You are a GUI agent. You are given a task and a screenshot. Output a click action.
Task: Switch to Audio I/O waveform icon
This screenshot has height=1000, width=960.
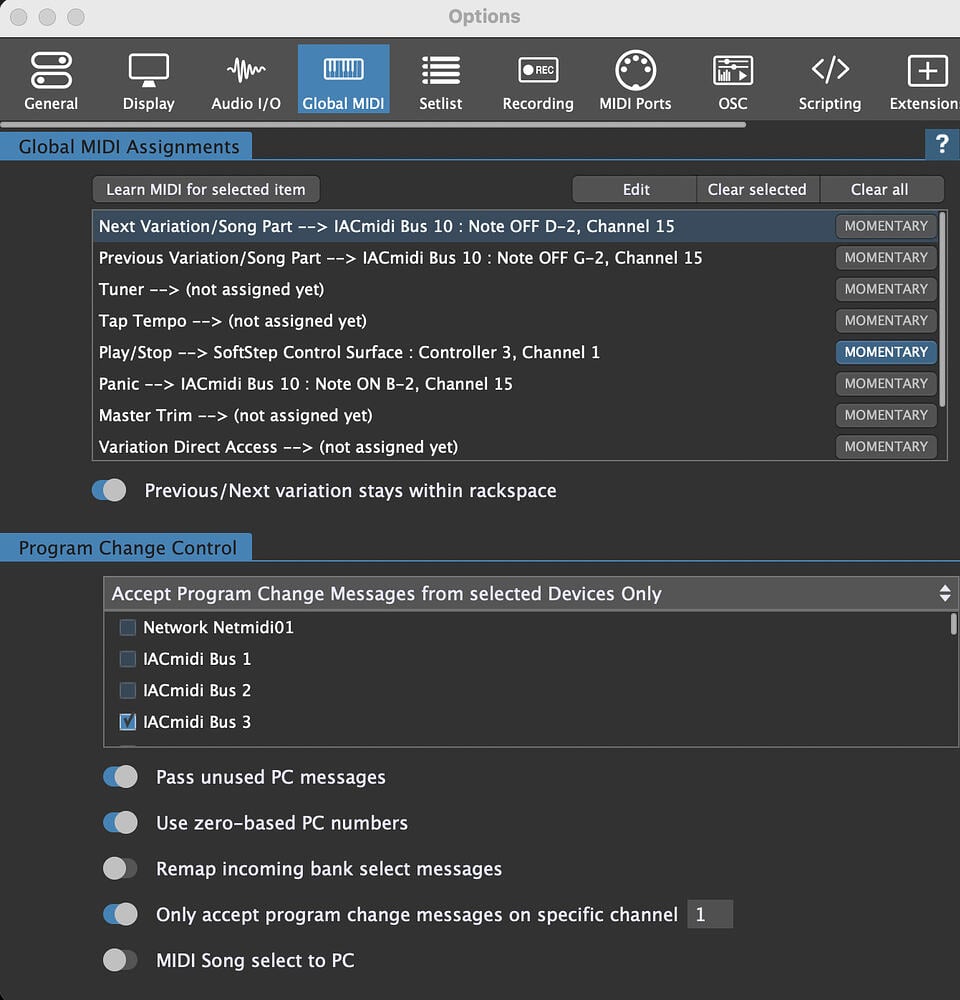[246, 72]
